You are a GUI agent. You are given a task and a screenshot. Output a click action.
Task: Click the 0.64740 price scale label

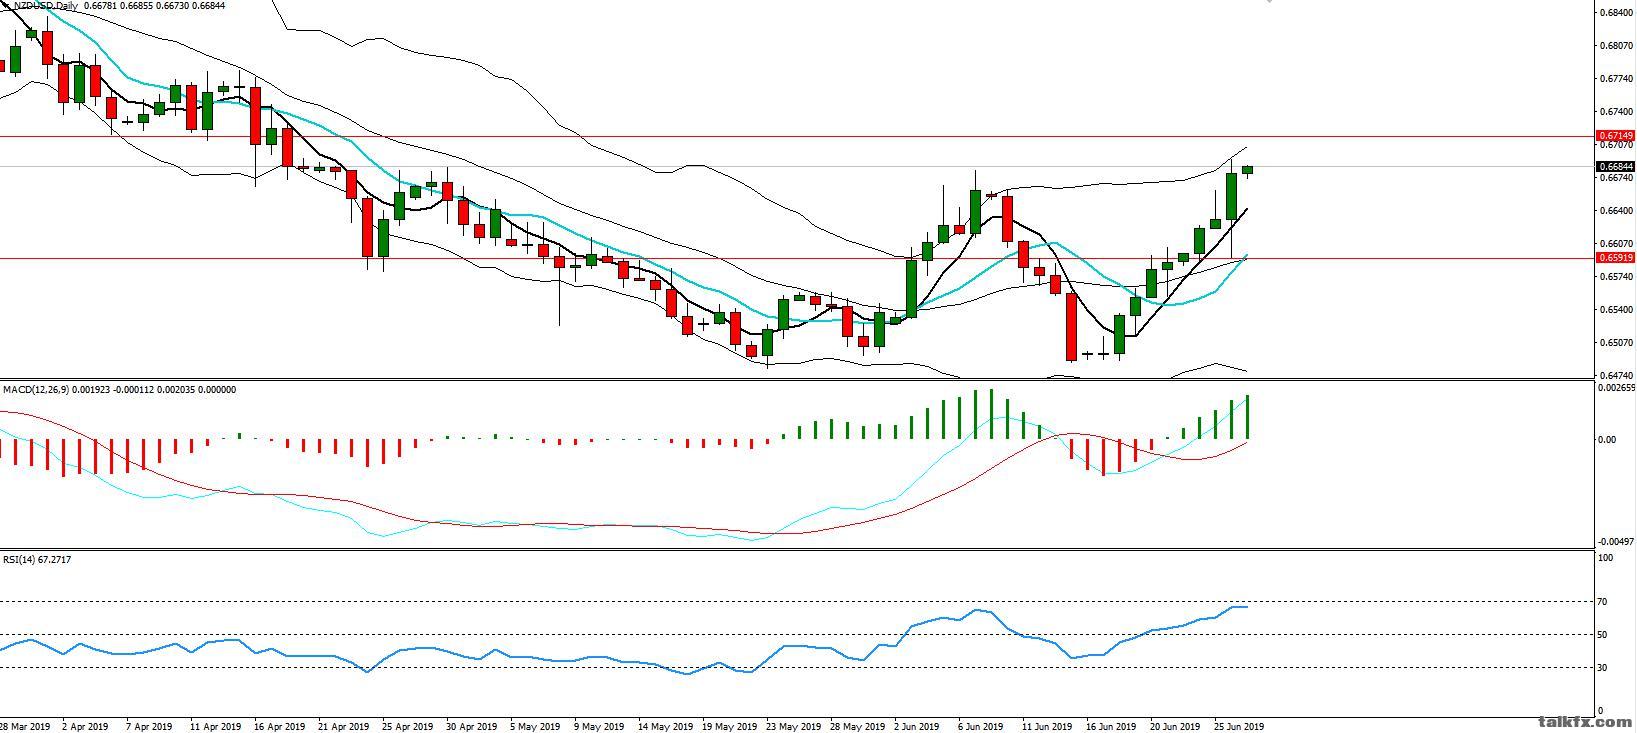(1616, 376)
